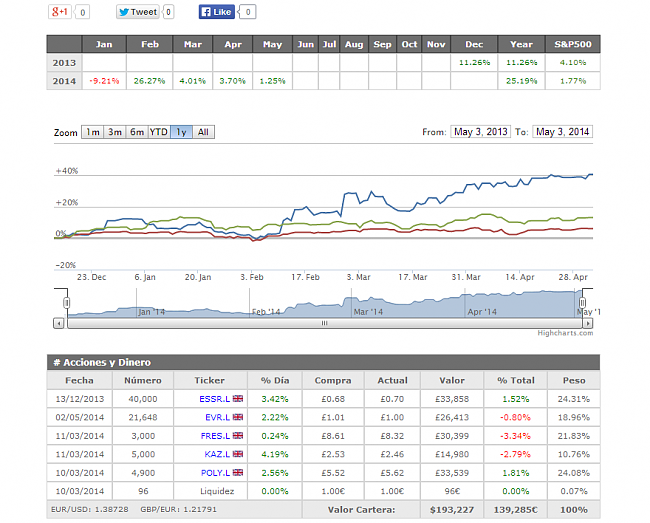Screen dimensions: 650x523
Task: Click the % Día column header
Action: (x=275, y=380)
